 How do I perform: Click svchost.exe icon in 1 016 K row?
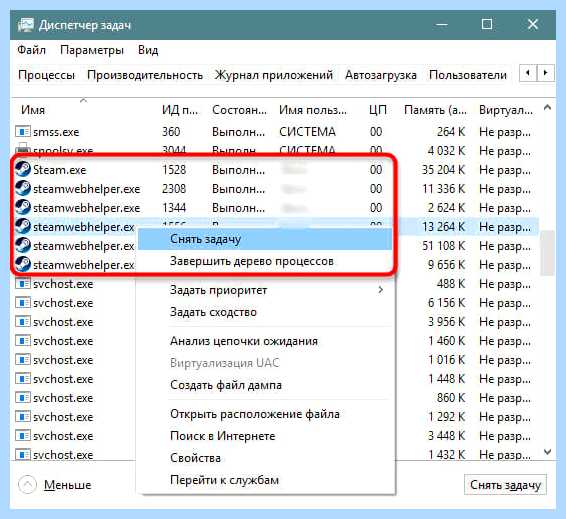pos(23,360)
